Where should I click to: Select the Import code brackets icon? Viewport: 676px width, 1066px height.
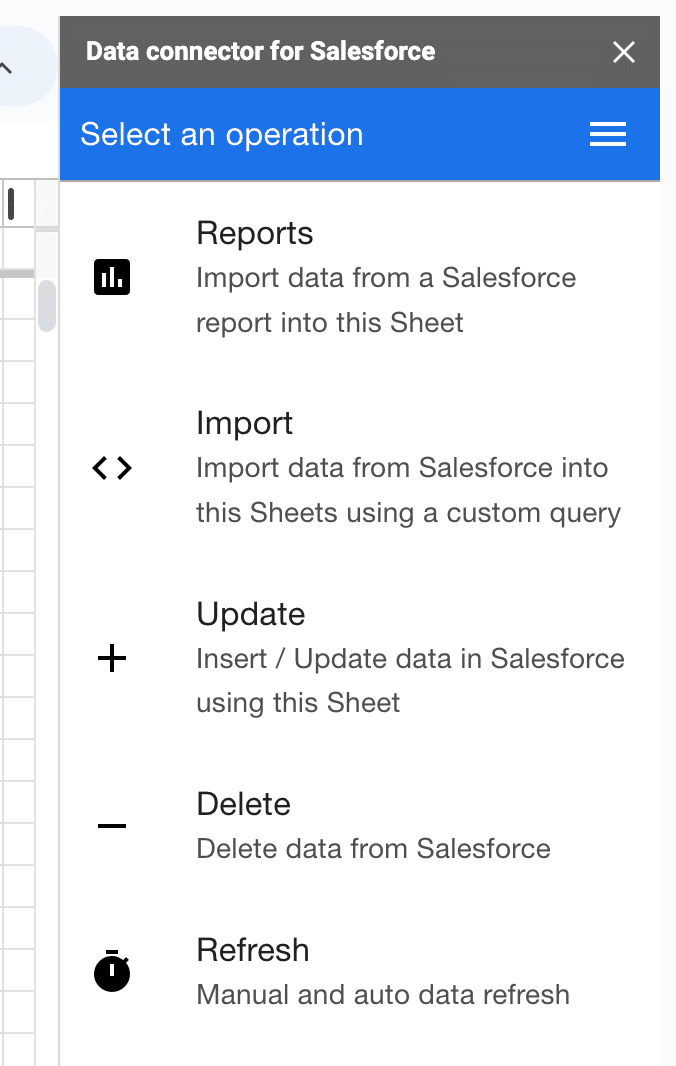pos(112,468)
